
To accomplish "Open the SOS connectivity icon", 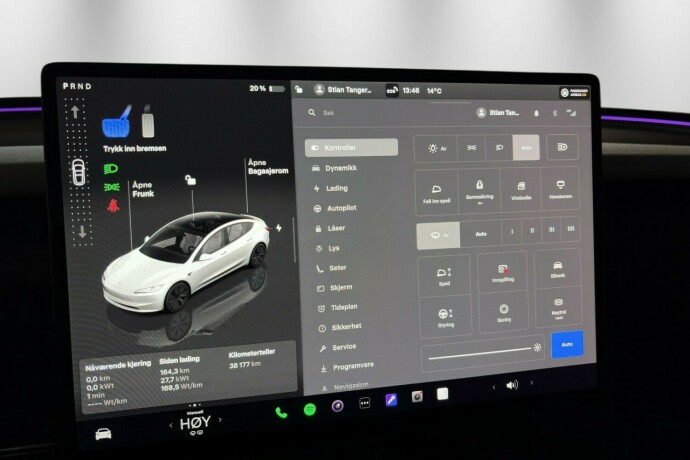I will [392, 91].
